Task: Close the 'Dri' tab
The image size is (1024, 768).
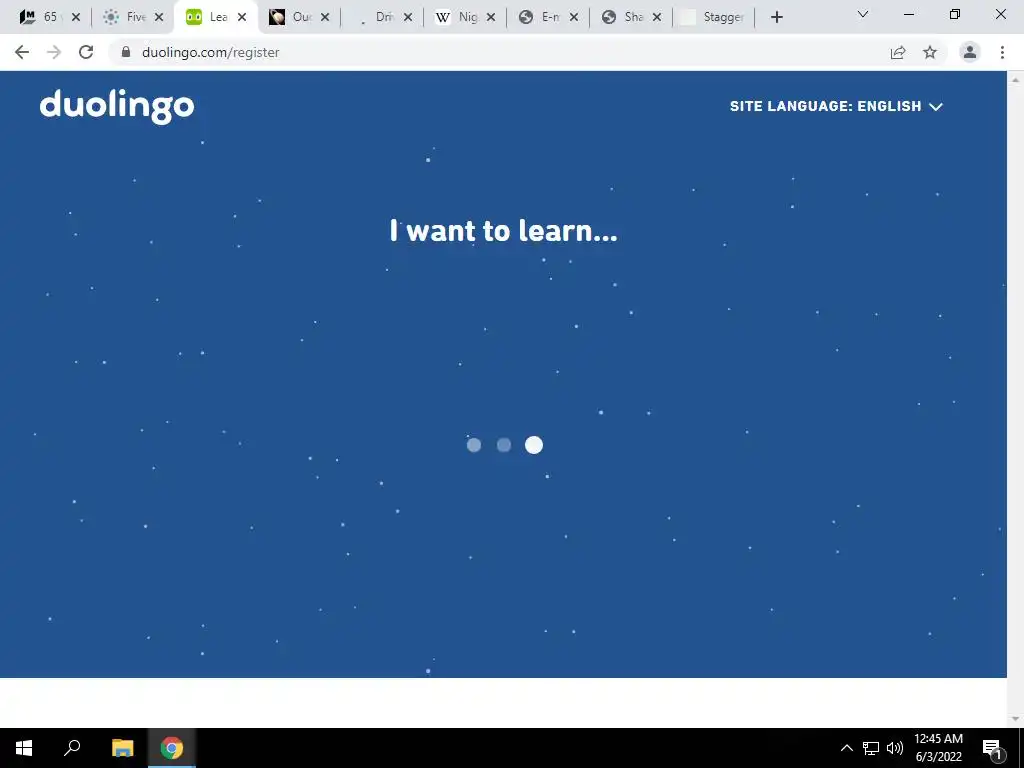Action: coord(408,17)
